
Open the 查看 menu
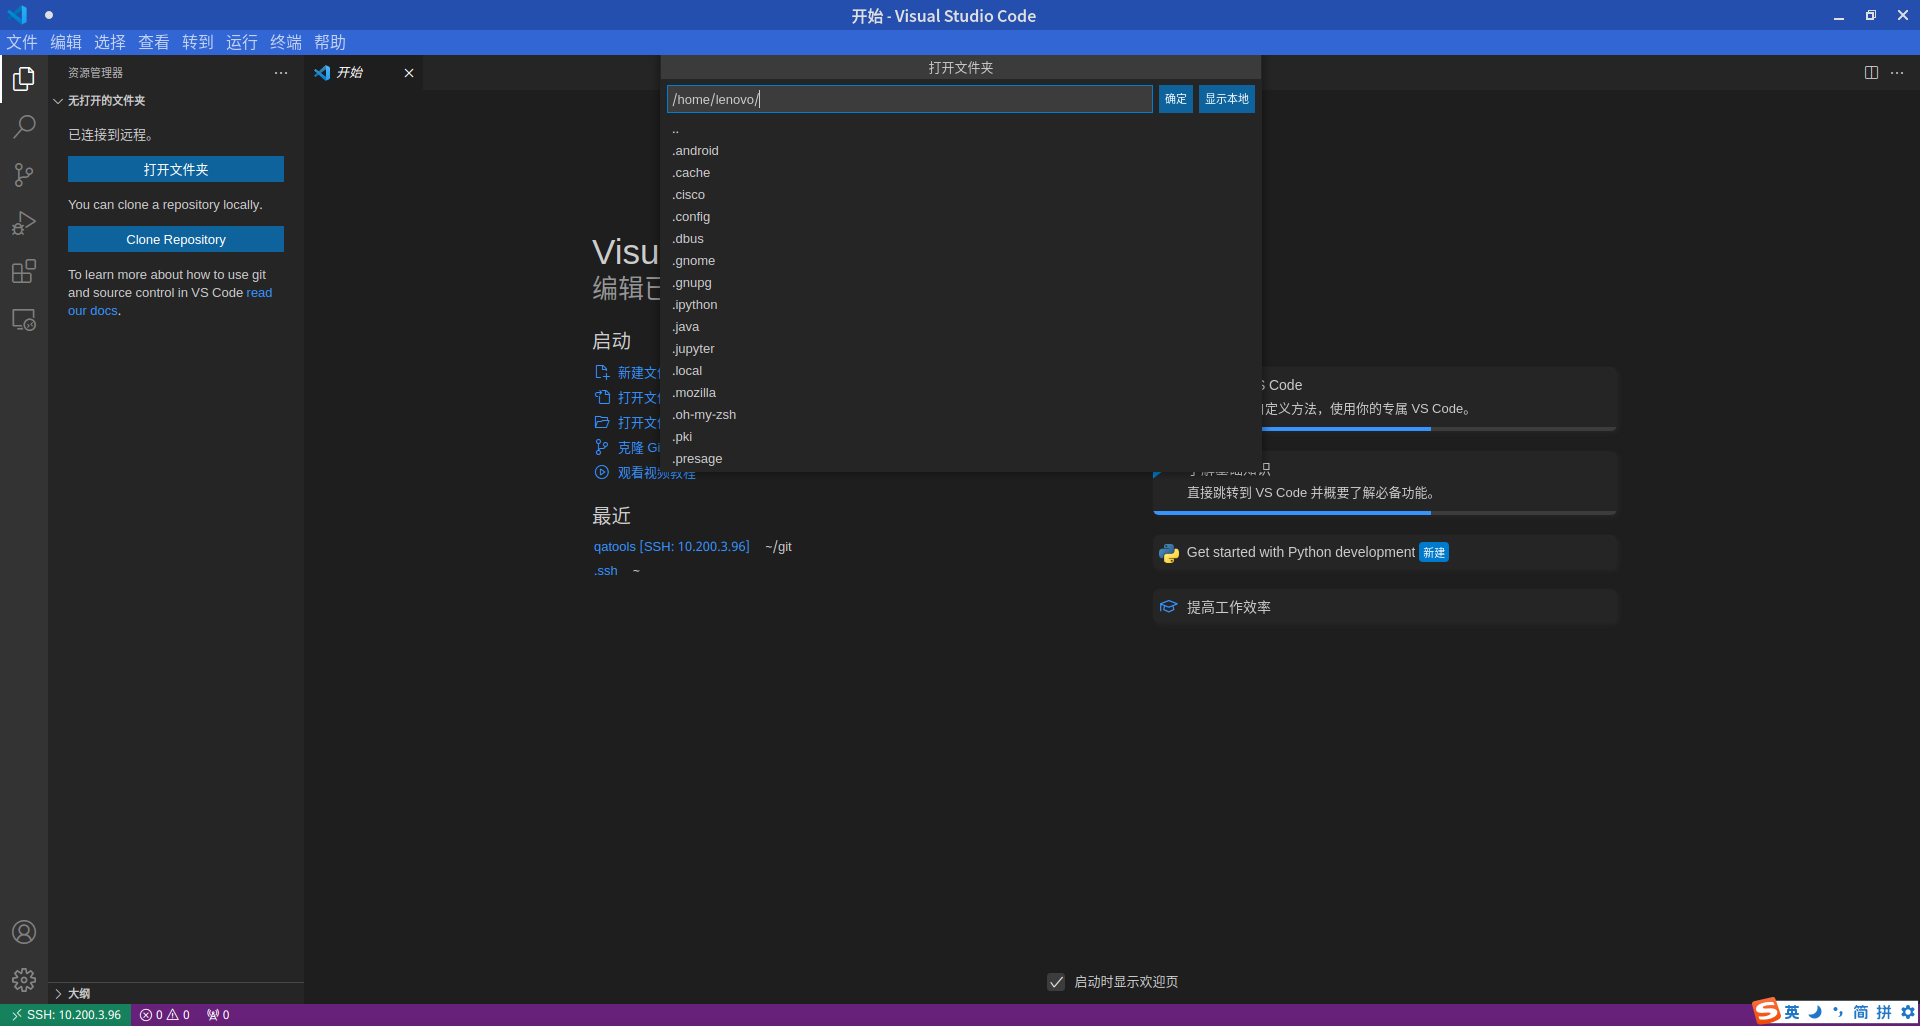point(154,42)
